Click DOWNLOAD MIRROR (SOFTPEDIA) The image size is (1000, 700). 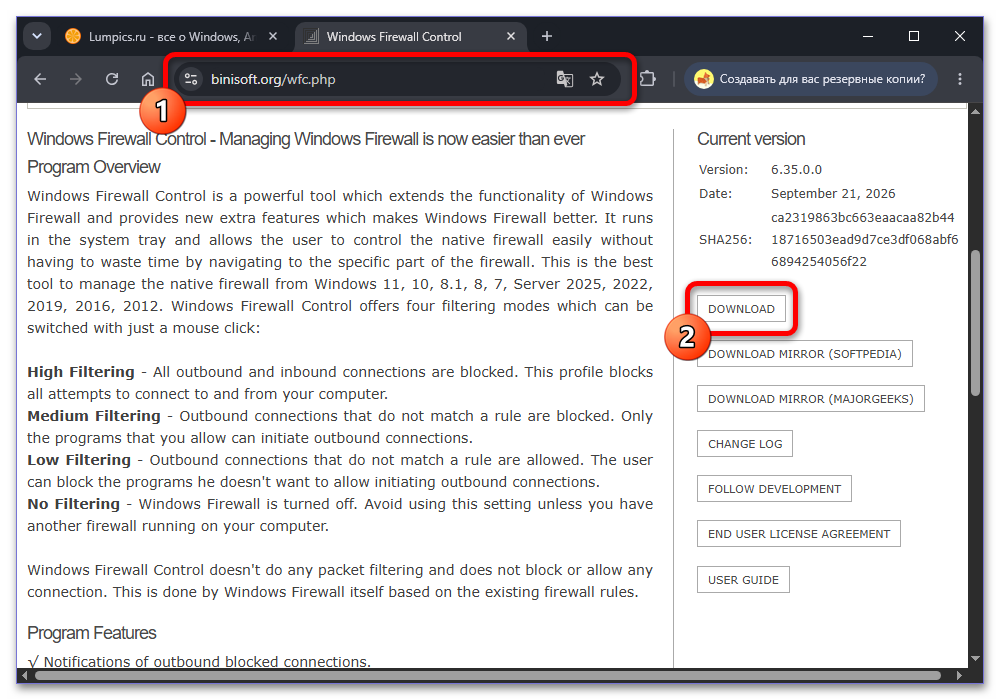point(805,354)
